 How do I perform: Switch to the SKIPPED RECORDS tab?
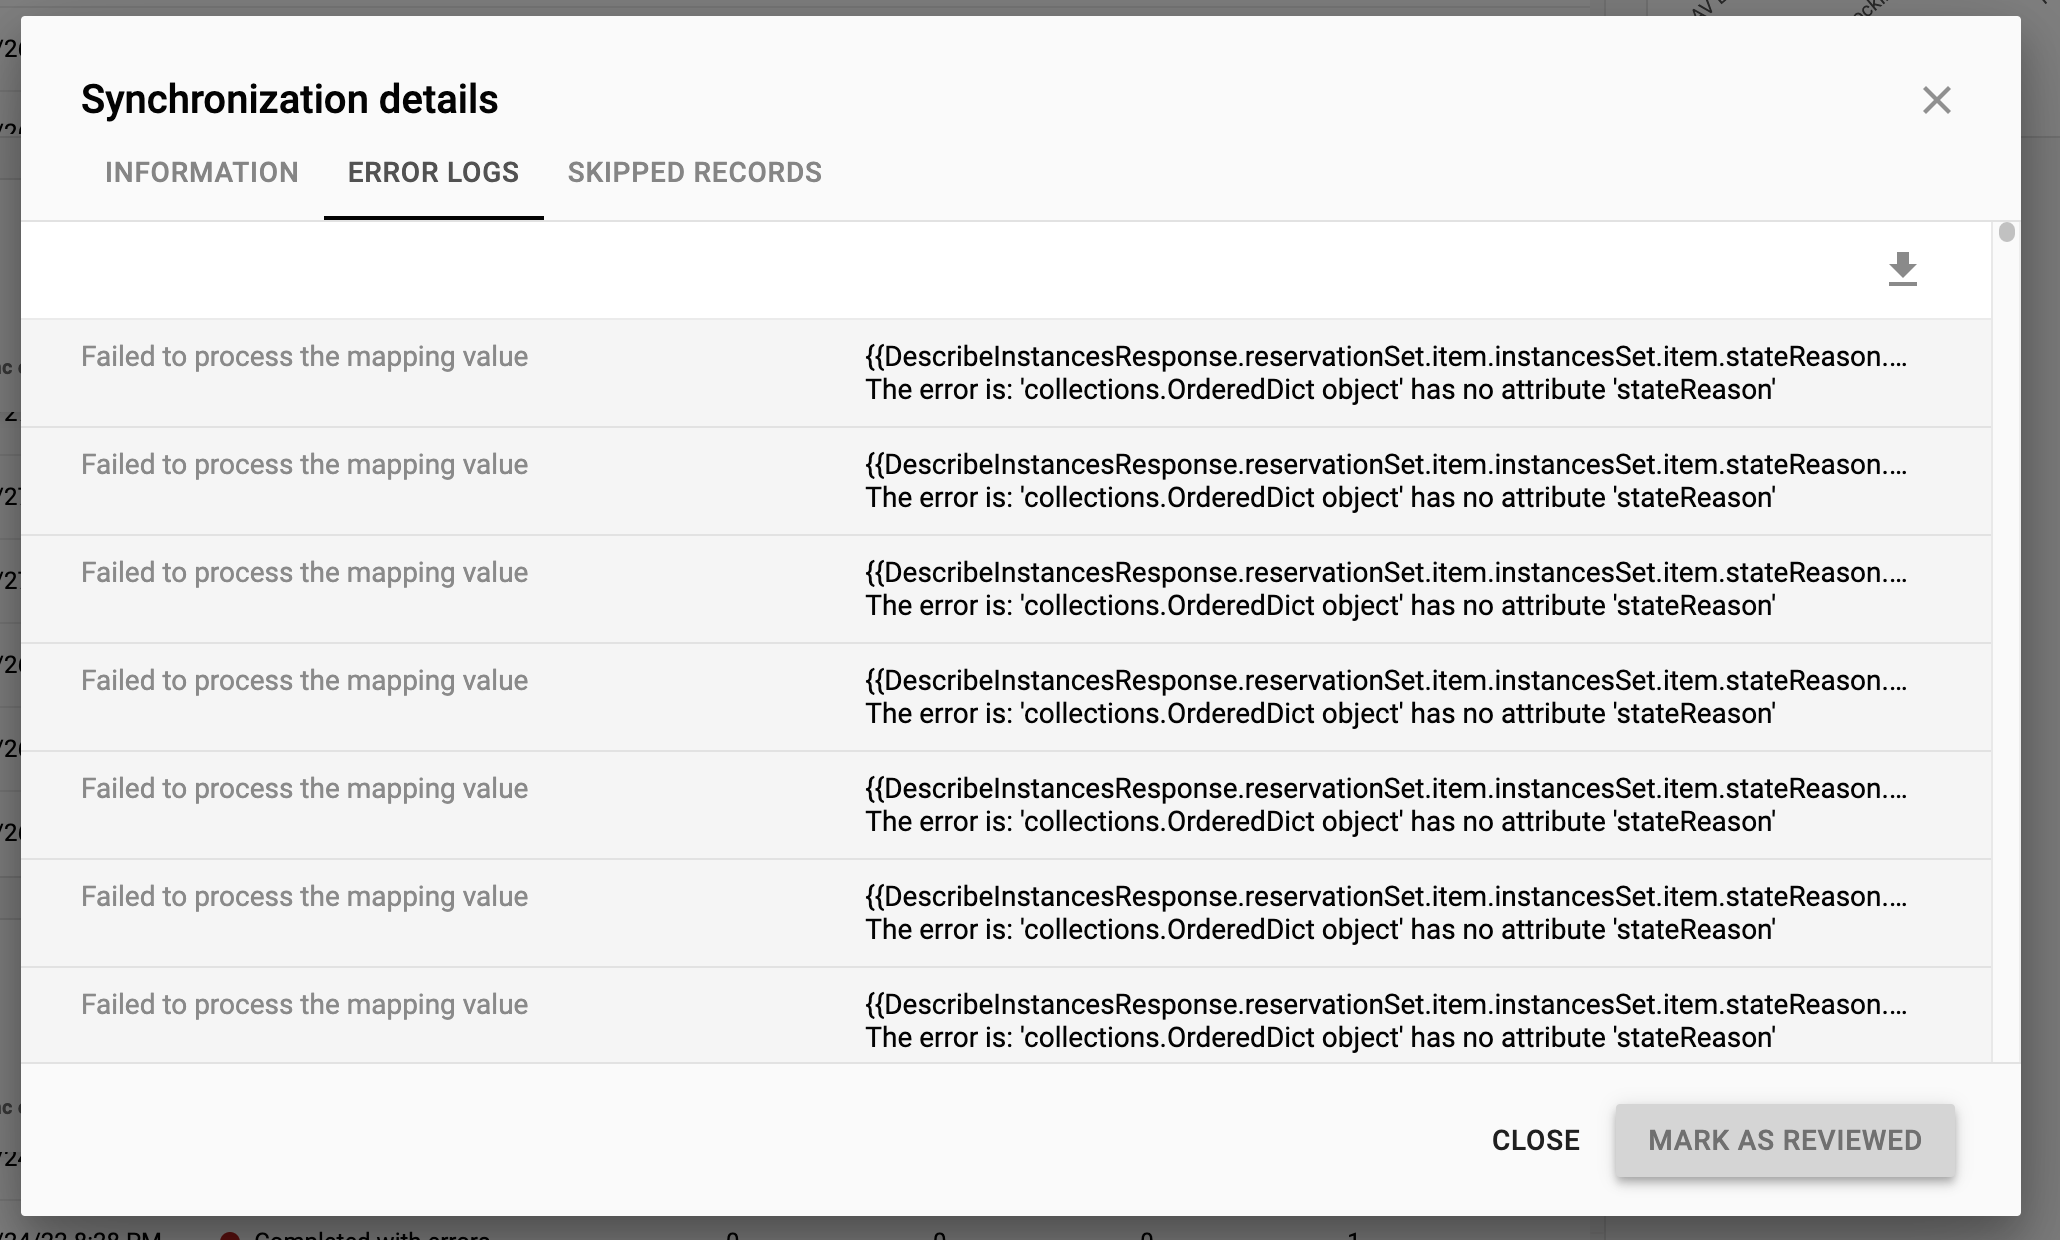pyautogui.click(x=694, y=172)
